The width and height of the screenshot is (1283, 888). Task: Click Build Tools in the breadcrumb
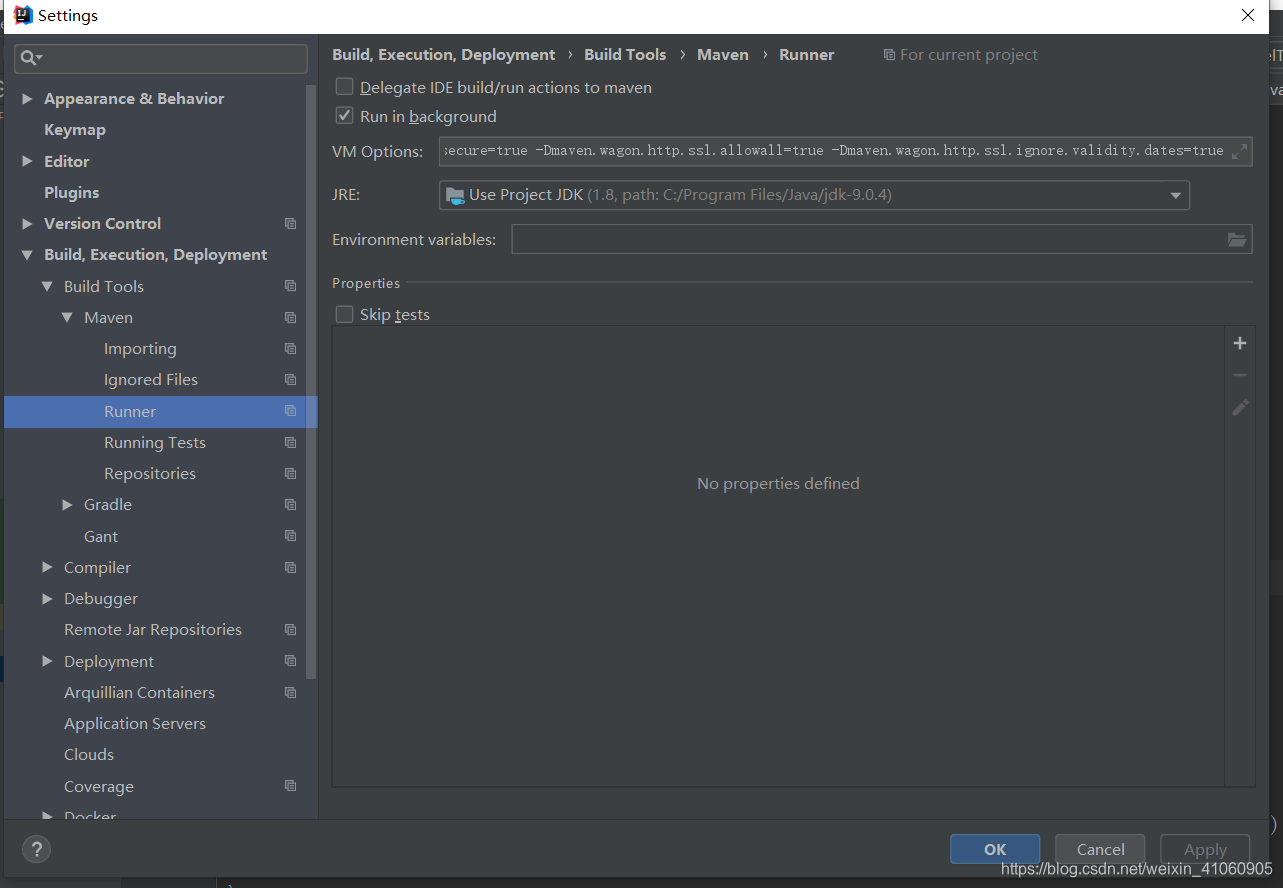[x=625, y=55]
